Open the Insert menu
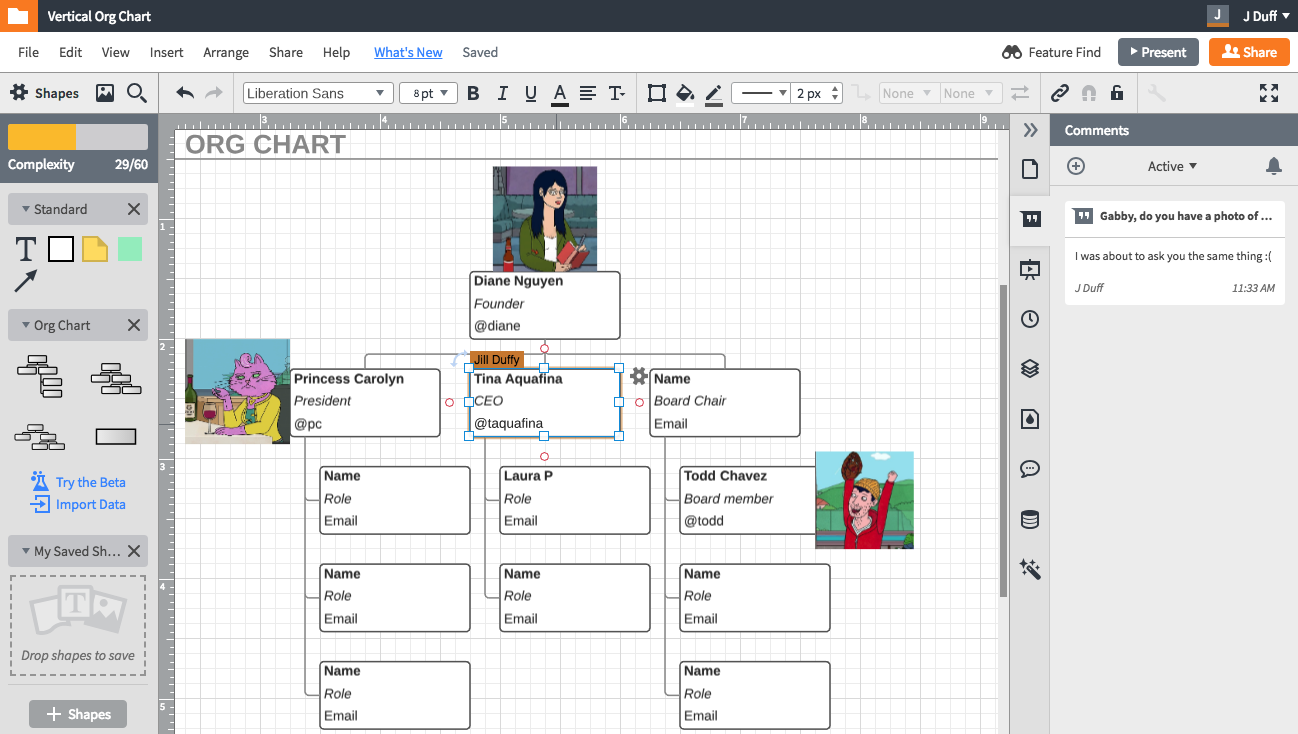This screenshot has width=1298, height=734. (166, 52)
